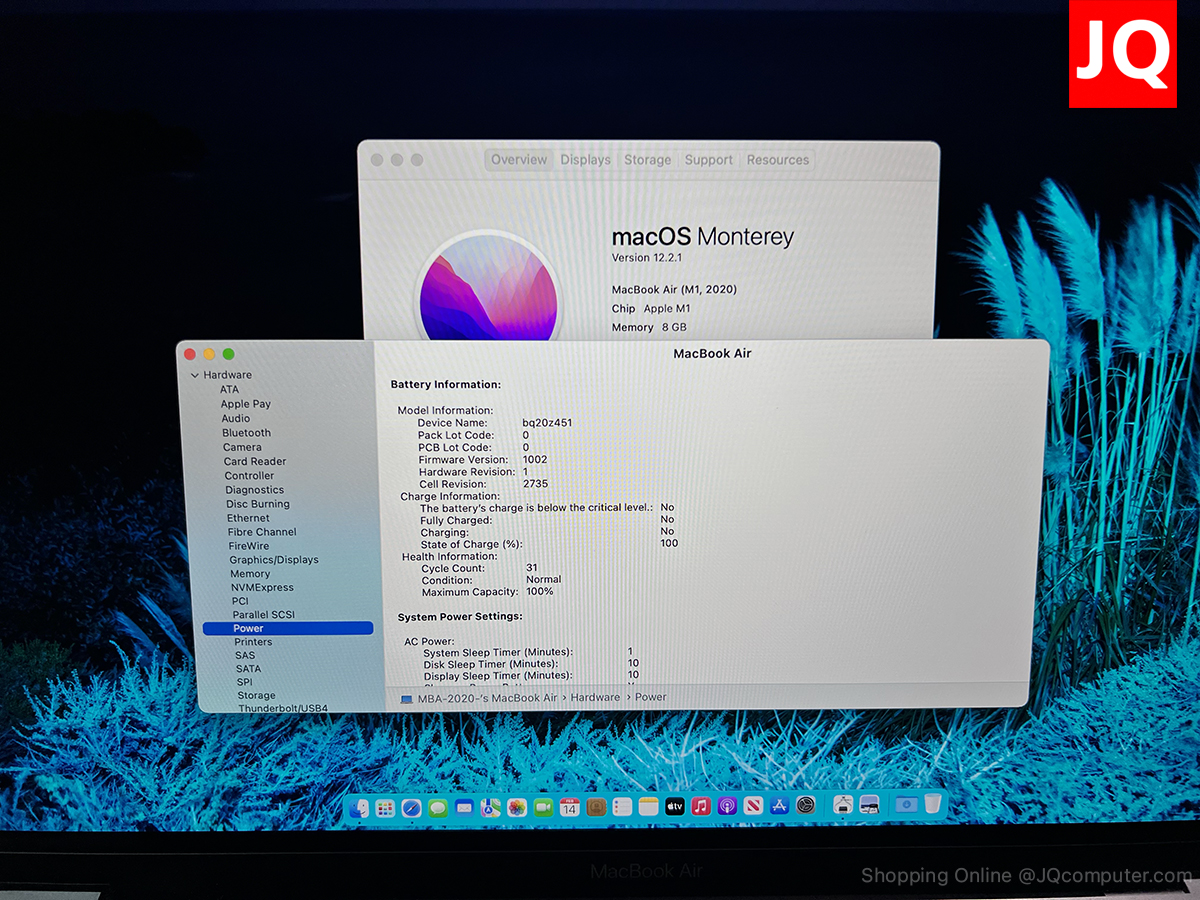Select ATA in the sidebar
Screen dimensions: 1200x900
point(229,390)
